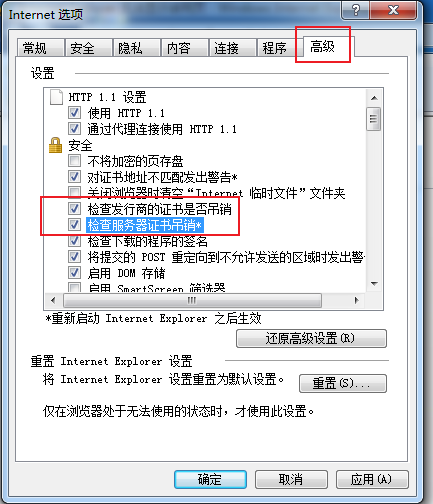Toggle 启用 DOM 存储 checkbox
Image resolution: width=433 pixels, height=504 pixels.
coord(74,273)
